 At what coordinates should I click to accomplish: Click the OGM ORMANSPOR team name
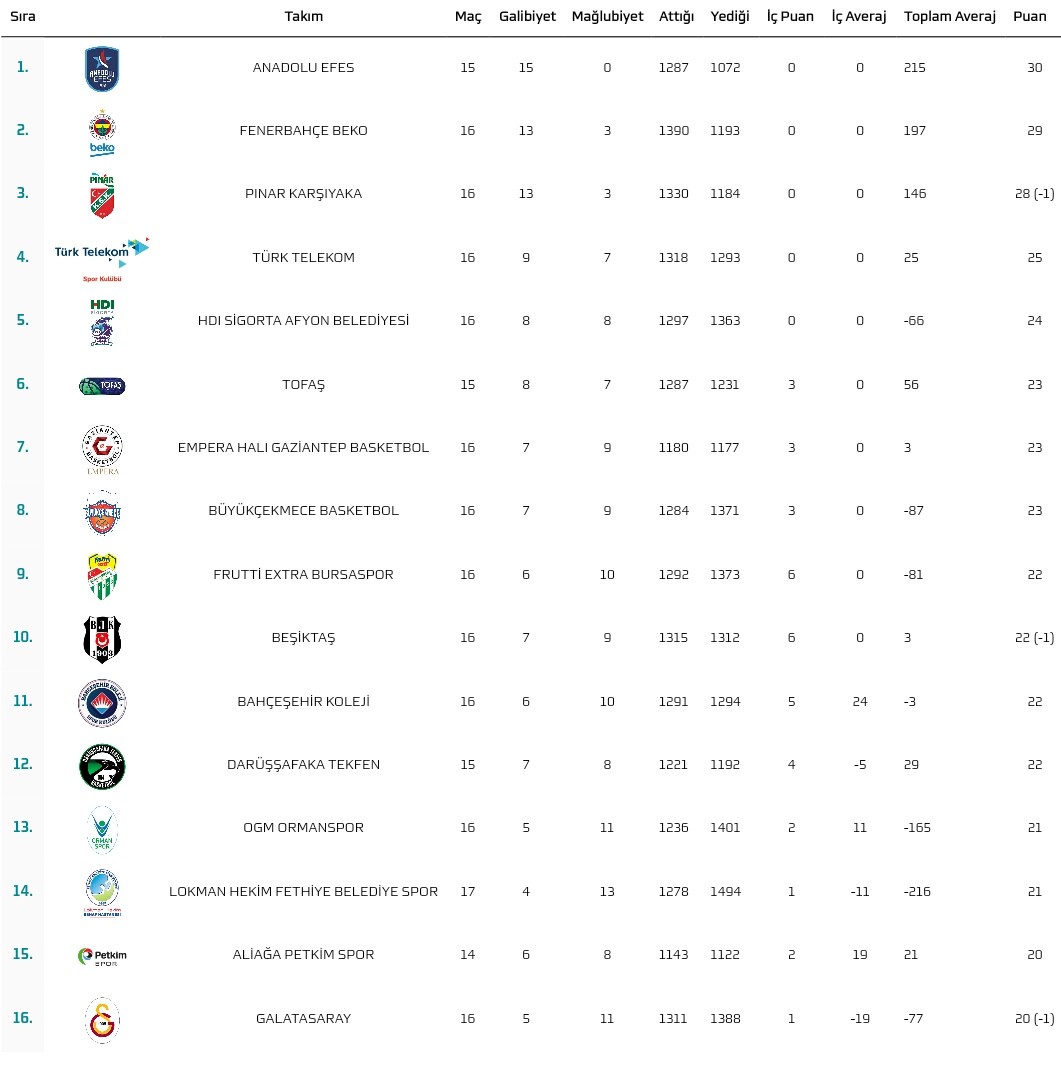pyautogui.click(x=304, y=828)
